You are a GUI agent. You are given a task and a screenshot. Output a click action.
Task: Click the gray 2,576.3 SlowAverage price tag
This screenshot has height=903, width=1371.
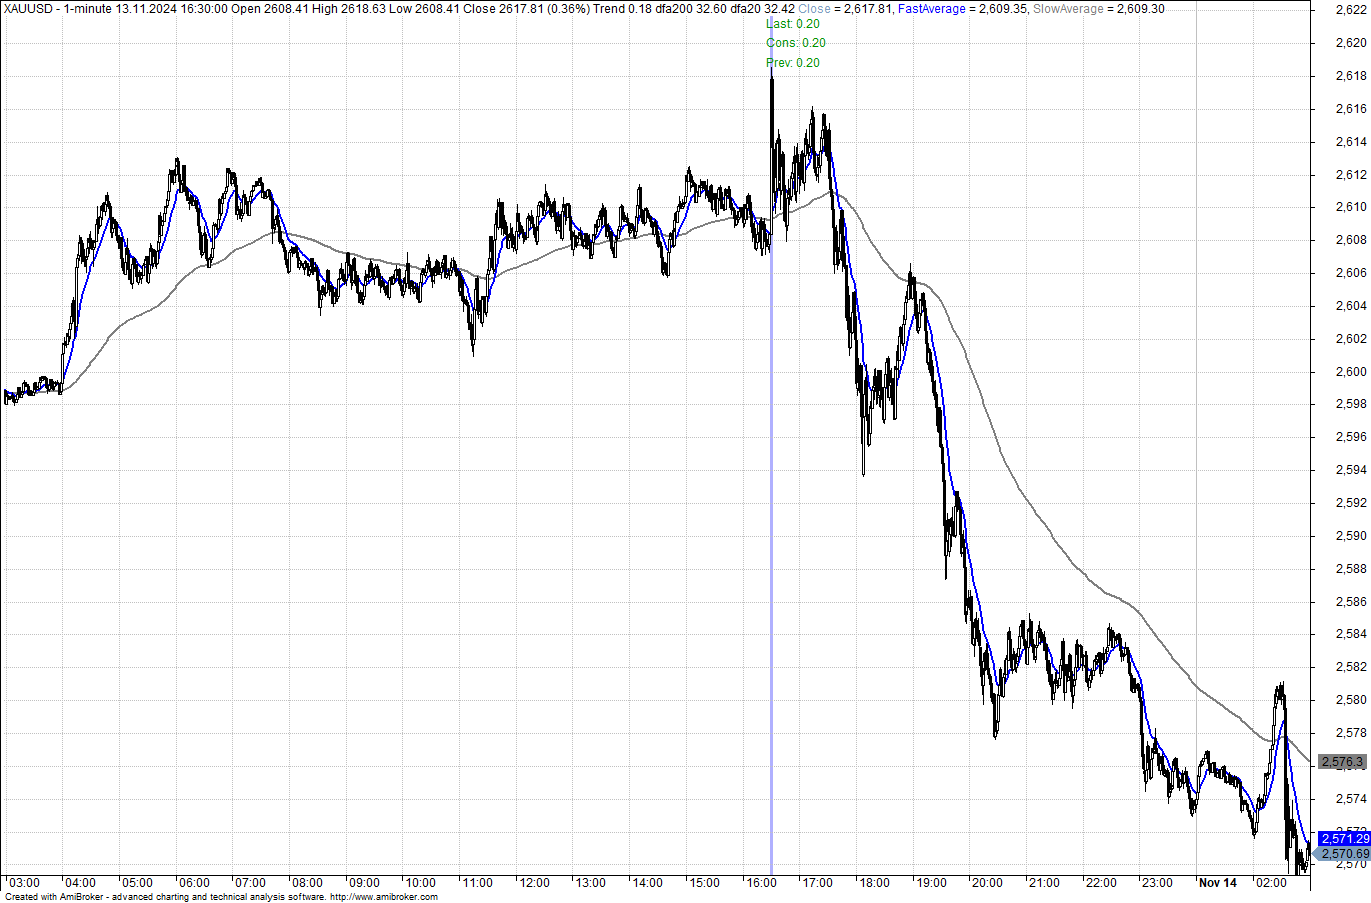point(1342,762)
